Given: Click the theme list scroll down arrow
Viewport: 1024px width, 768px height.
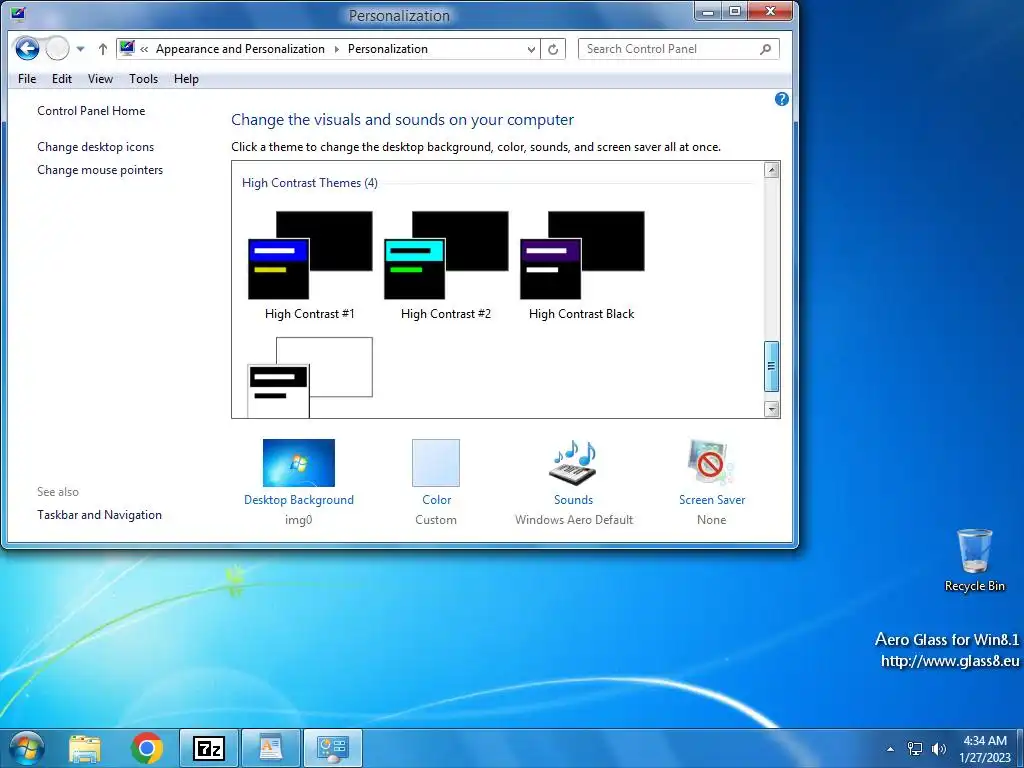Looking at the screenshot, I should (771, 409).
